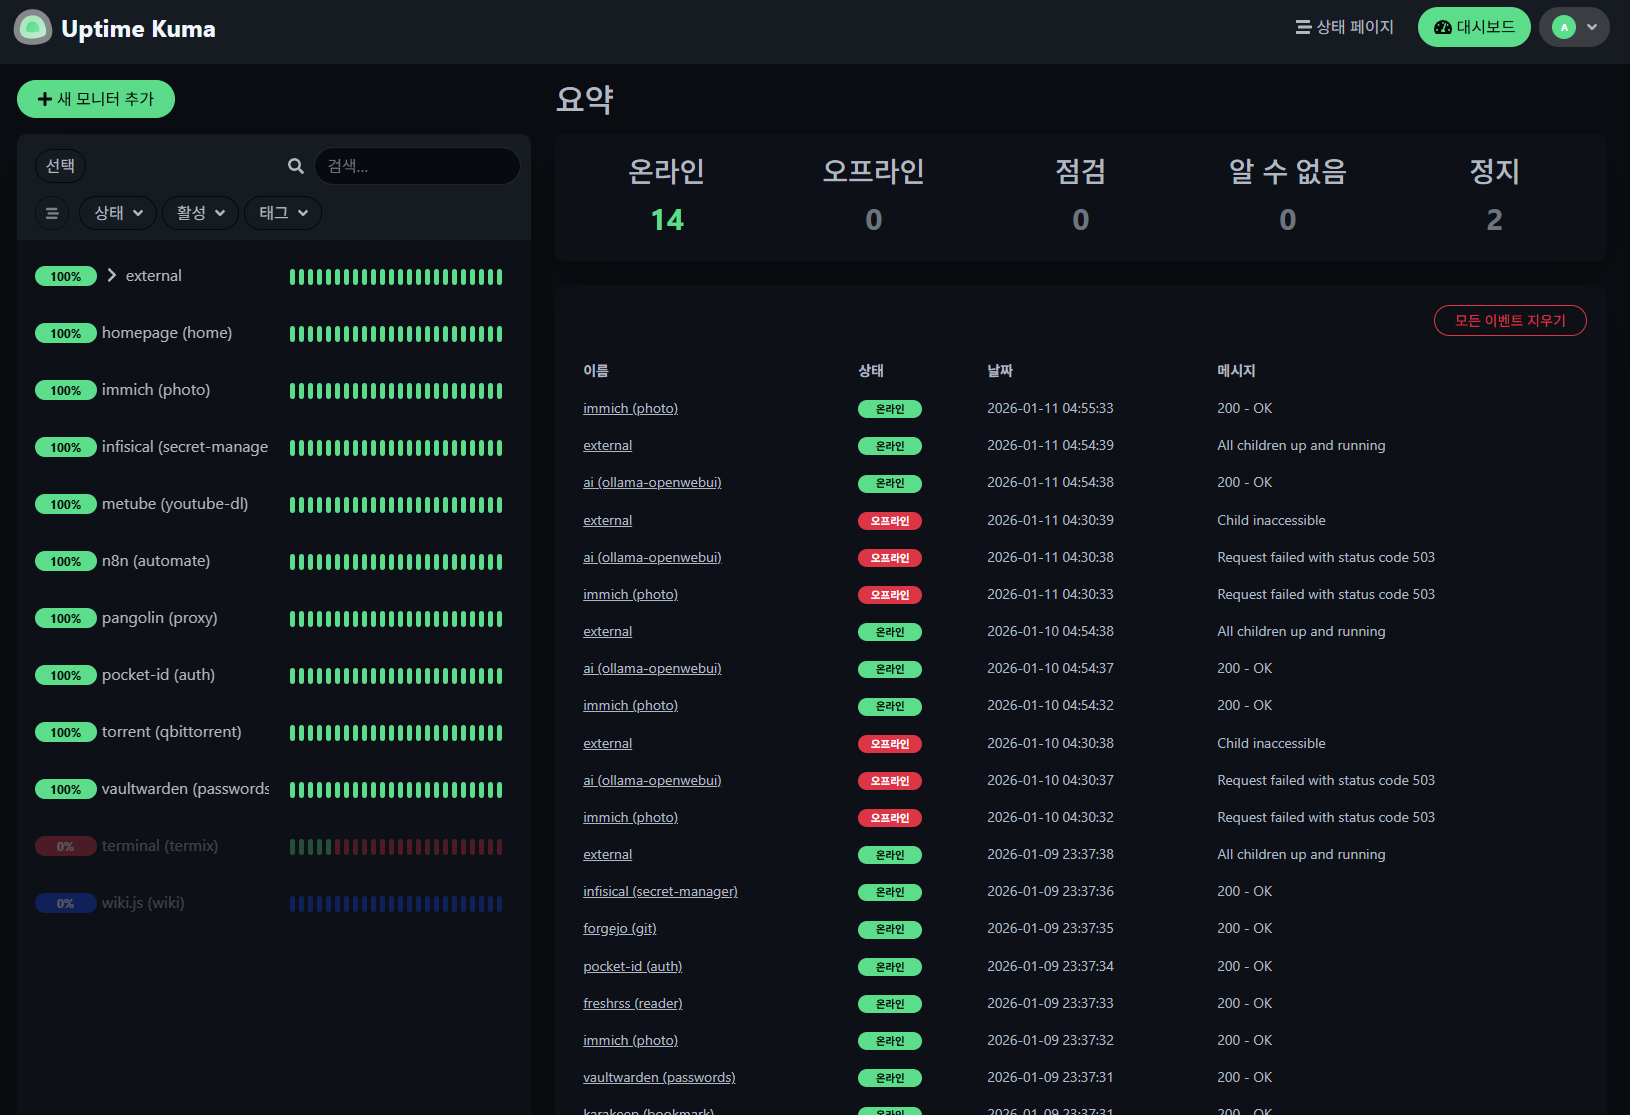Open the infisical (secret-manager) event link
Viewport: 1630px width, 1115px height.
click(x=660, y=892)
